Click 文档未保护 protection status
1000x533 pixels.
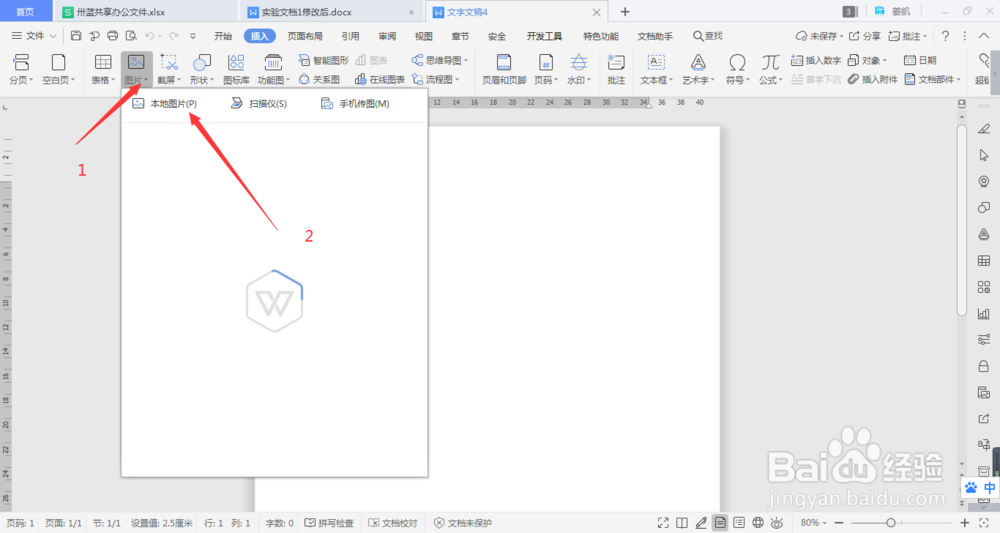tap(463, 523)
